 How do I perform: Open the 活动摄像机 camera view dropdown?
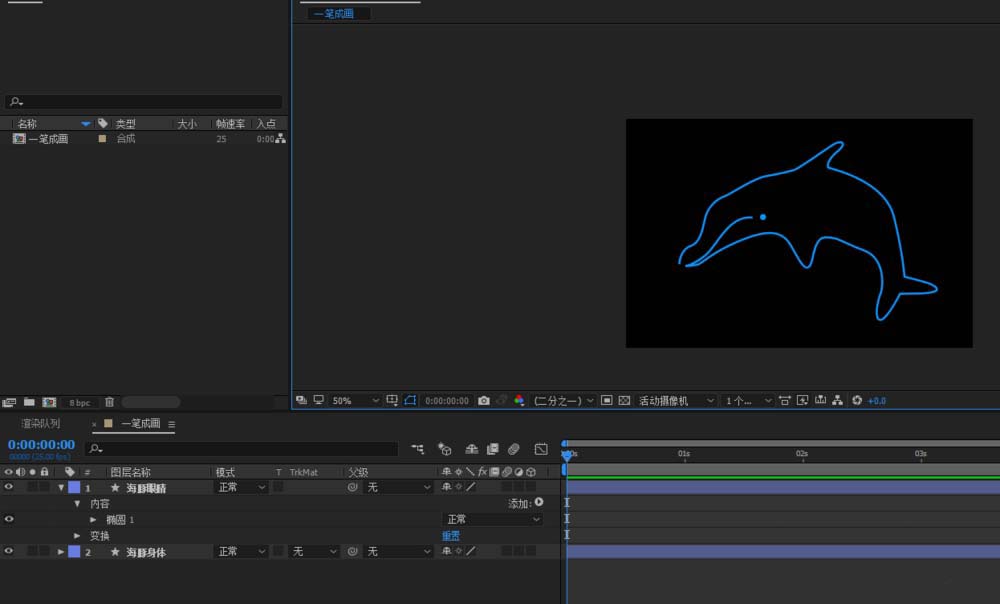pyautogui.click(x=677, y=400)
